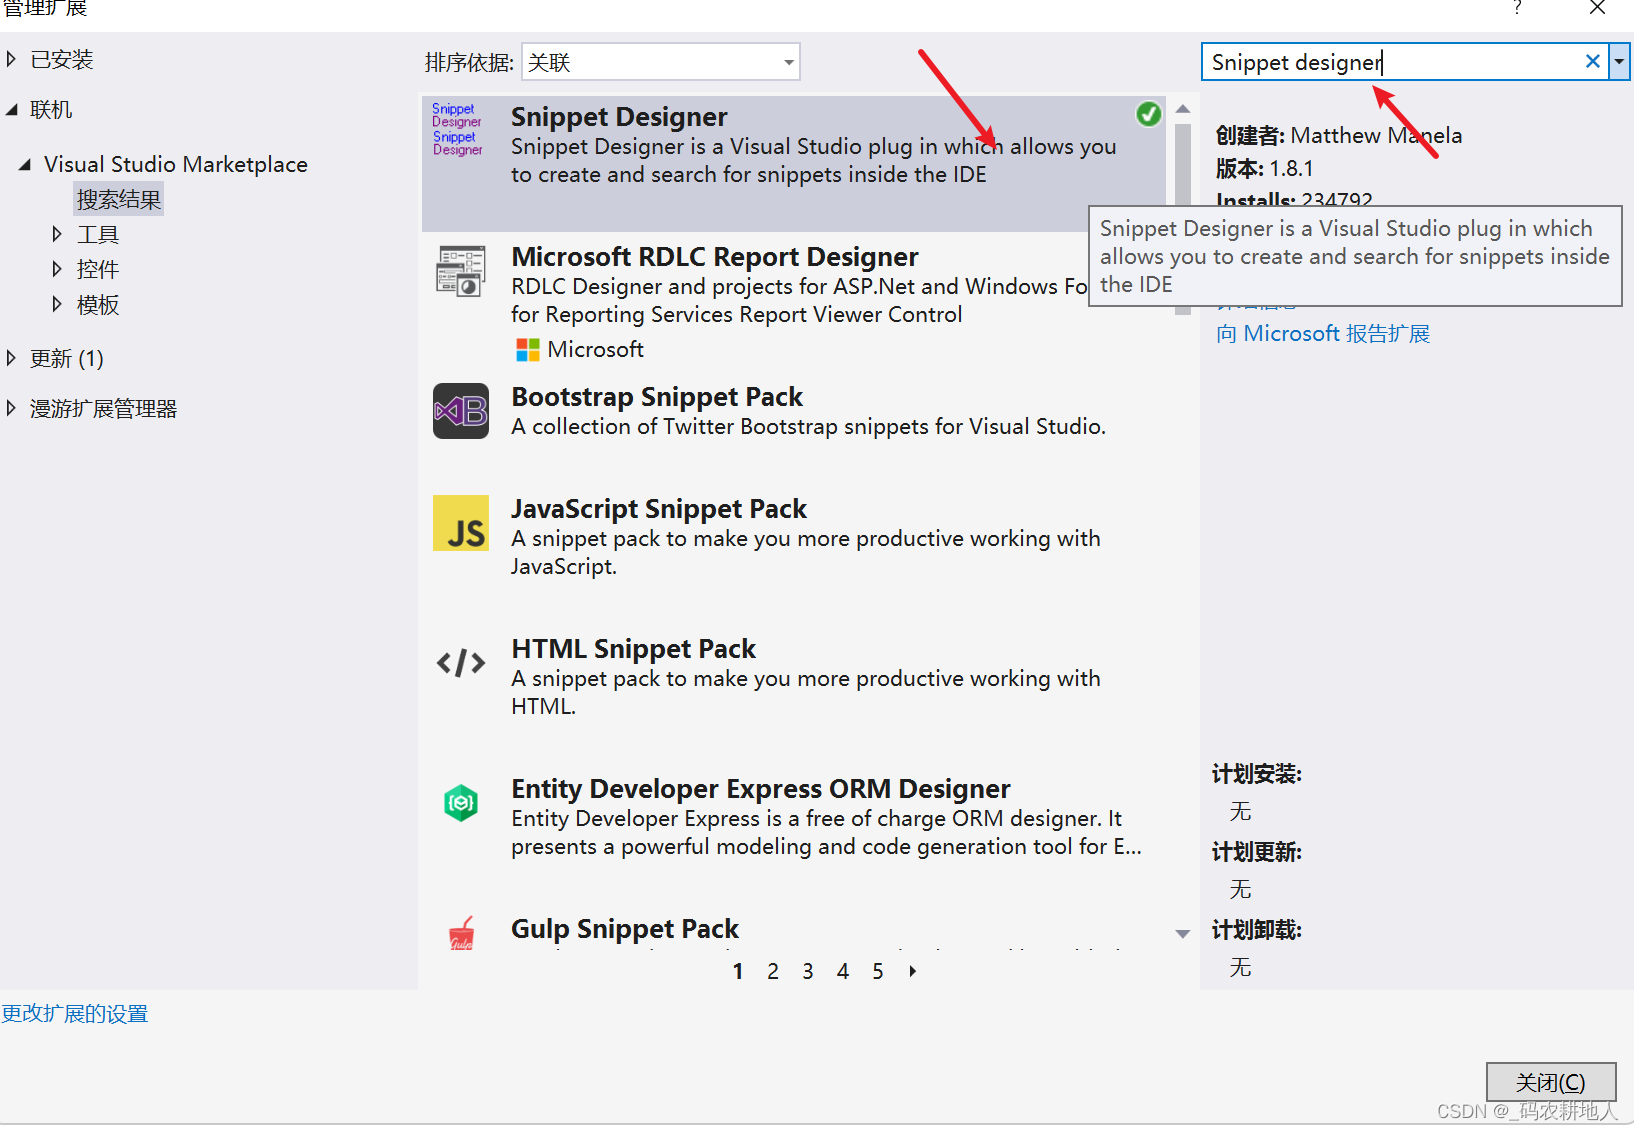Collapse the 联机 tree node
This screenshot has height=1131, width=1634.
11,109
